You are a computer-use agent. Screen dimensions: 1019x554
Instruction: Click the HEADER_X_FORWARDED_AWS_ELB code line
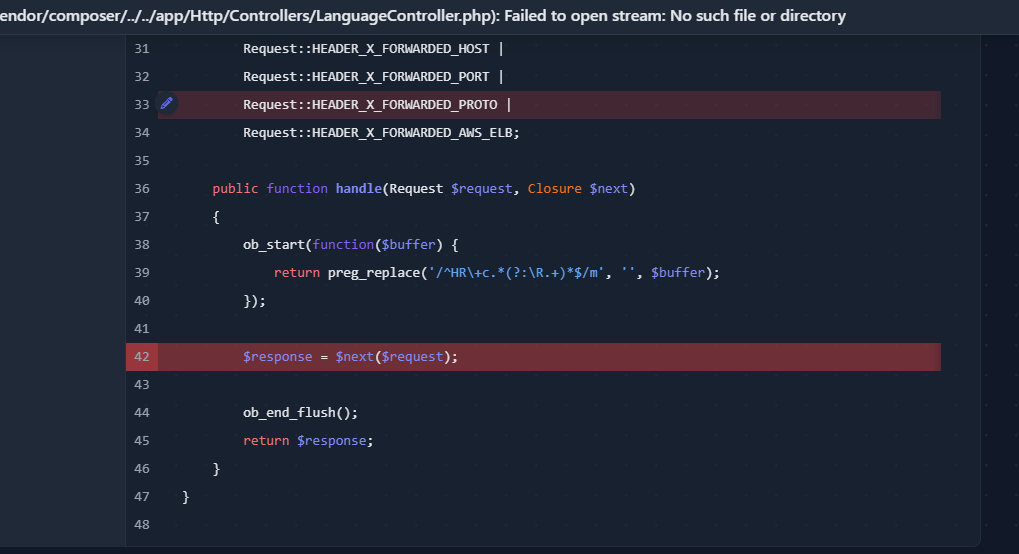tap(380, 132)
